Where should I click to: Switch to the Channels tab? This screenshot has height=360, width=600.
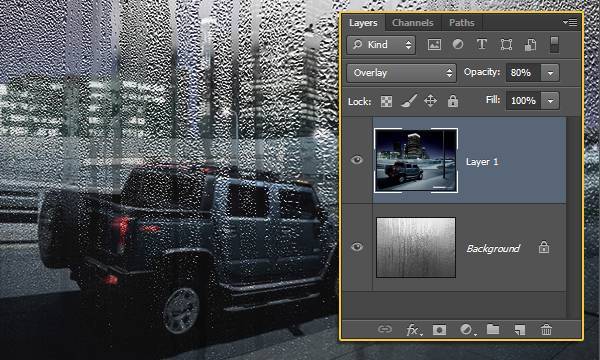(x=412, y=23)
